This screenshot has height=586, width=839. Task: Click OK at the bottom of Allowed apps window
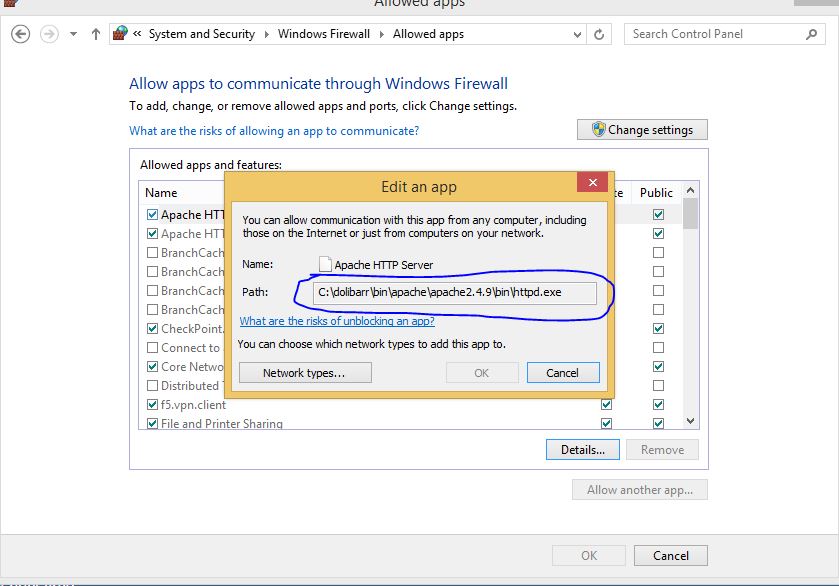tap(589, 555)
